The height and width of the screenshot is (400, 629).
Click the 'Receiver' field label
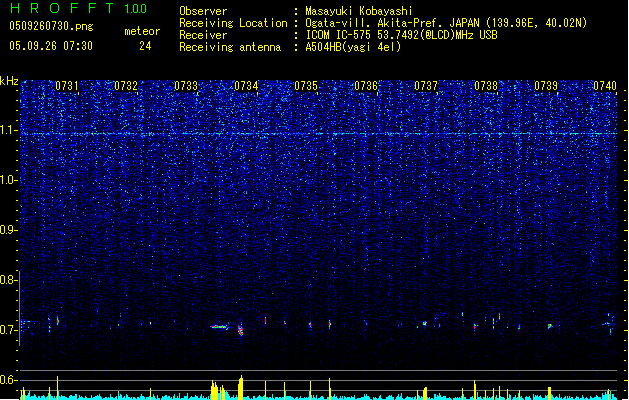pos(203,35)
